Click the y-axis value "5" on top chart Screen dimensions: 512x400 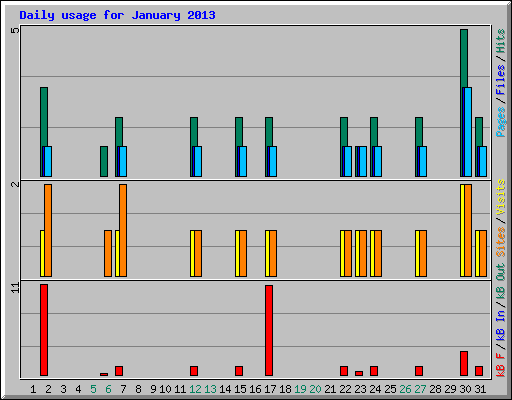pos(15,30)
